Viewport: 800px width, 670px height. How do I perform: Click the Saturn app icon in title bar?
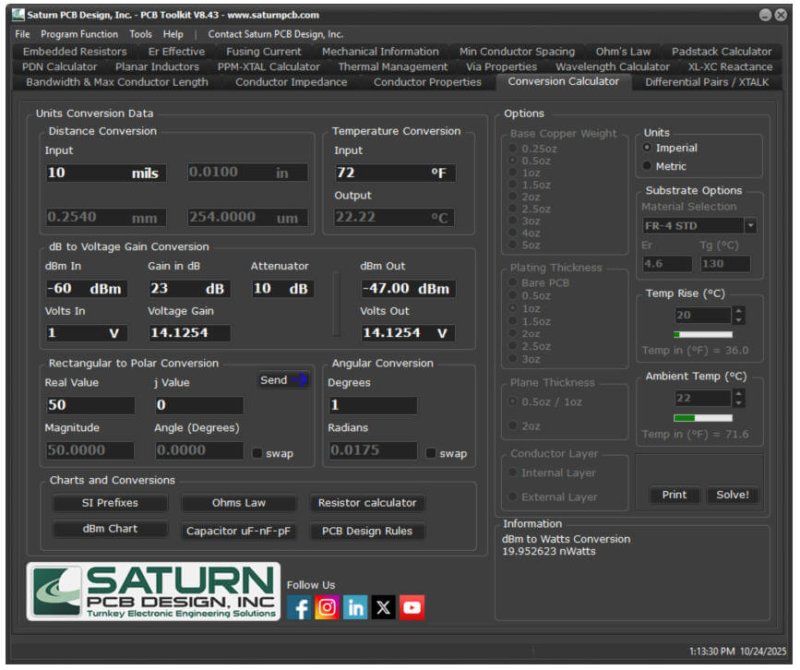coord(18,14)
